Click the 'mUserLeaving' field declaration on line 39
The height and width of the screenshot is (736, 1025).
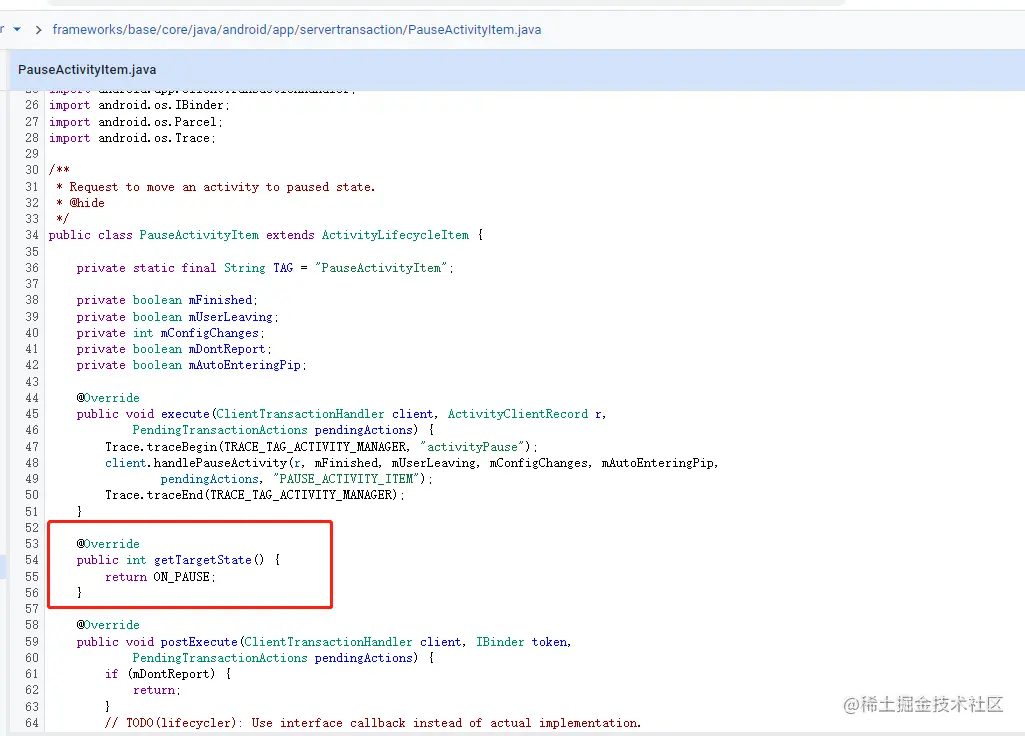(230, 316)
